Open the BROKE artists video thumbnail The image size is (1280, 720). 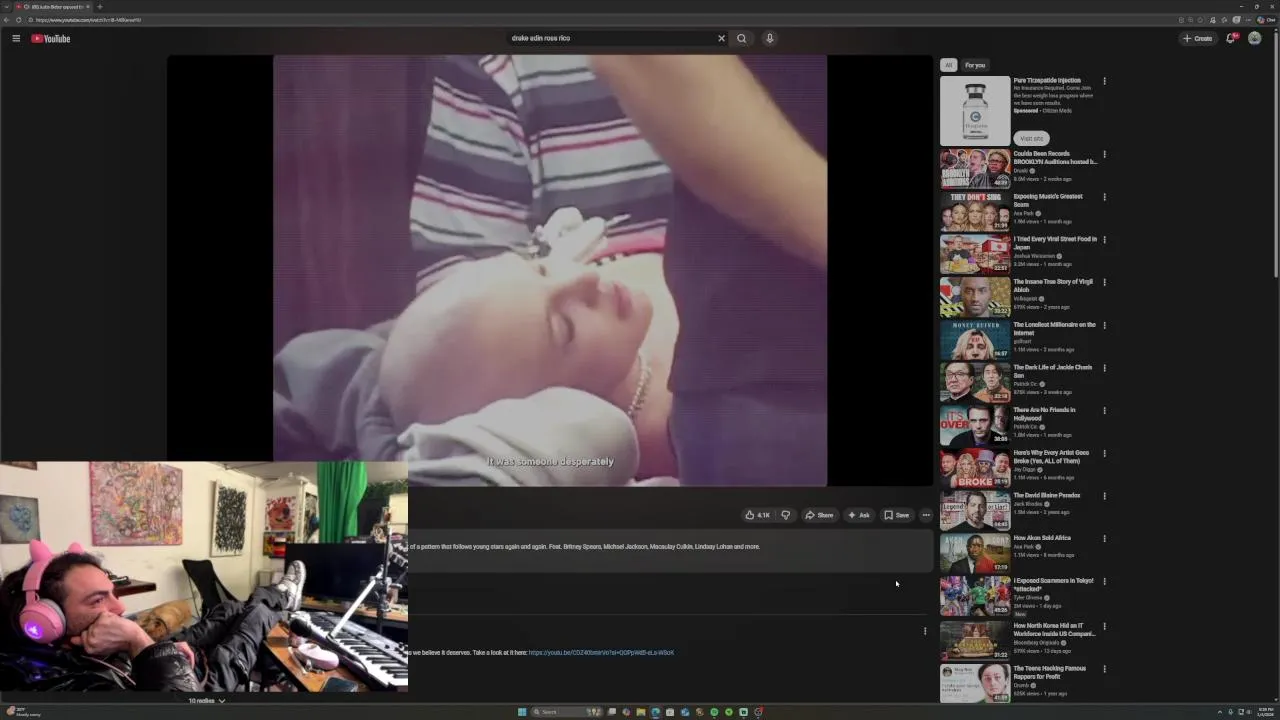click(975, 467)
